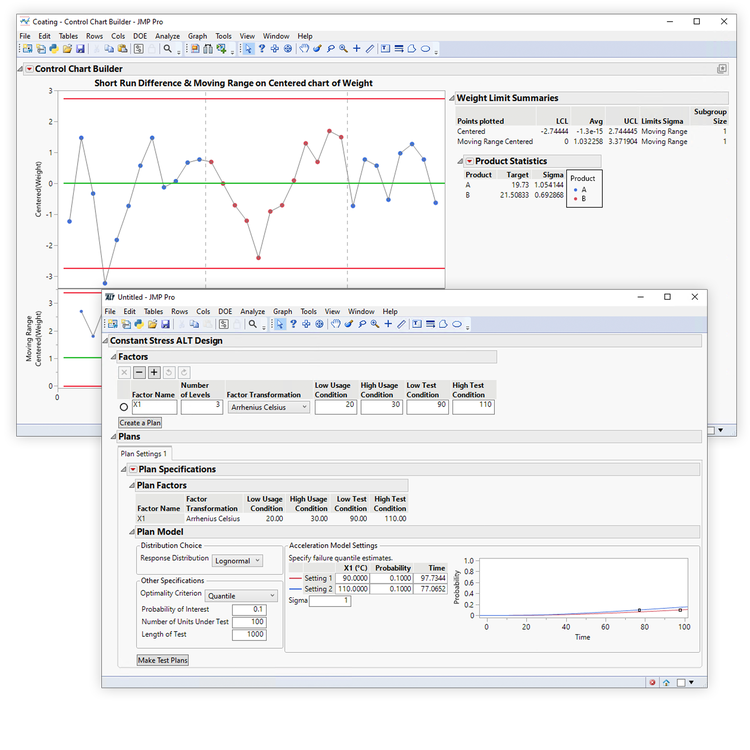Click the plus button to add a factor

click(154, 372)
